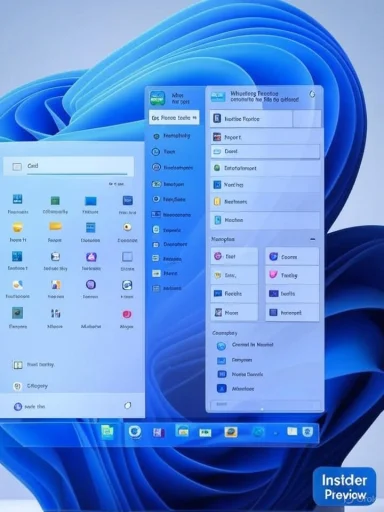384x512 pixels.
Task: Open the globe icon entry in bottom list
Action: [245, 345]
